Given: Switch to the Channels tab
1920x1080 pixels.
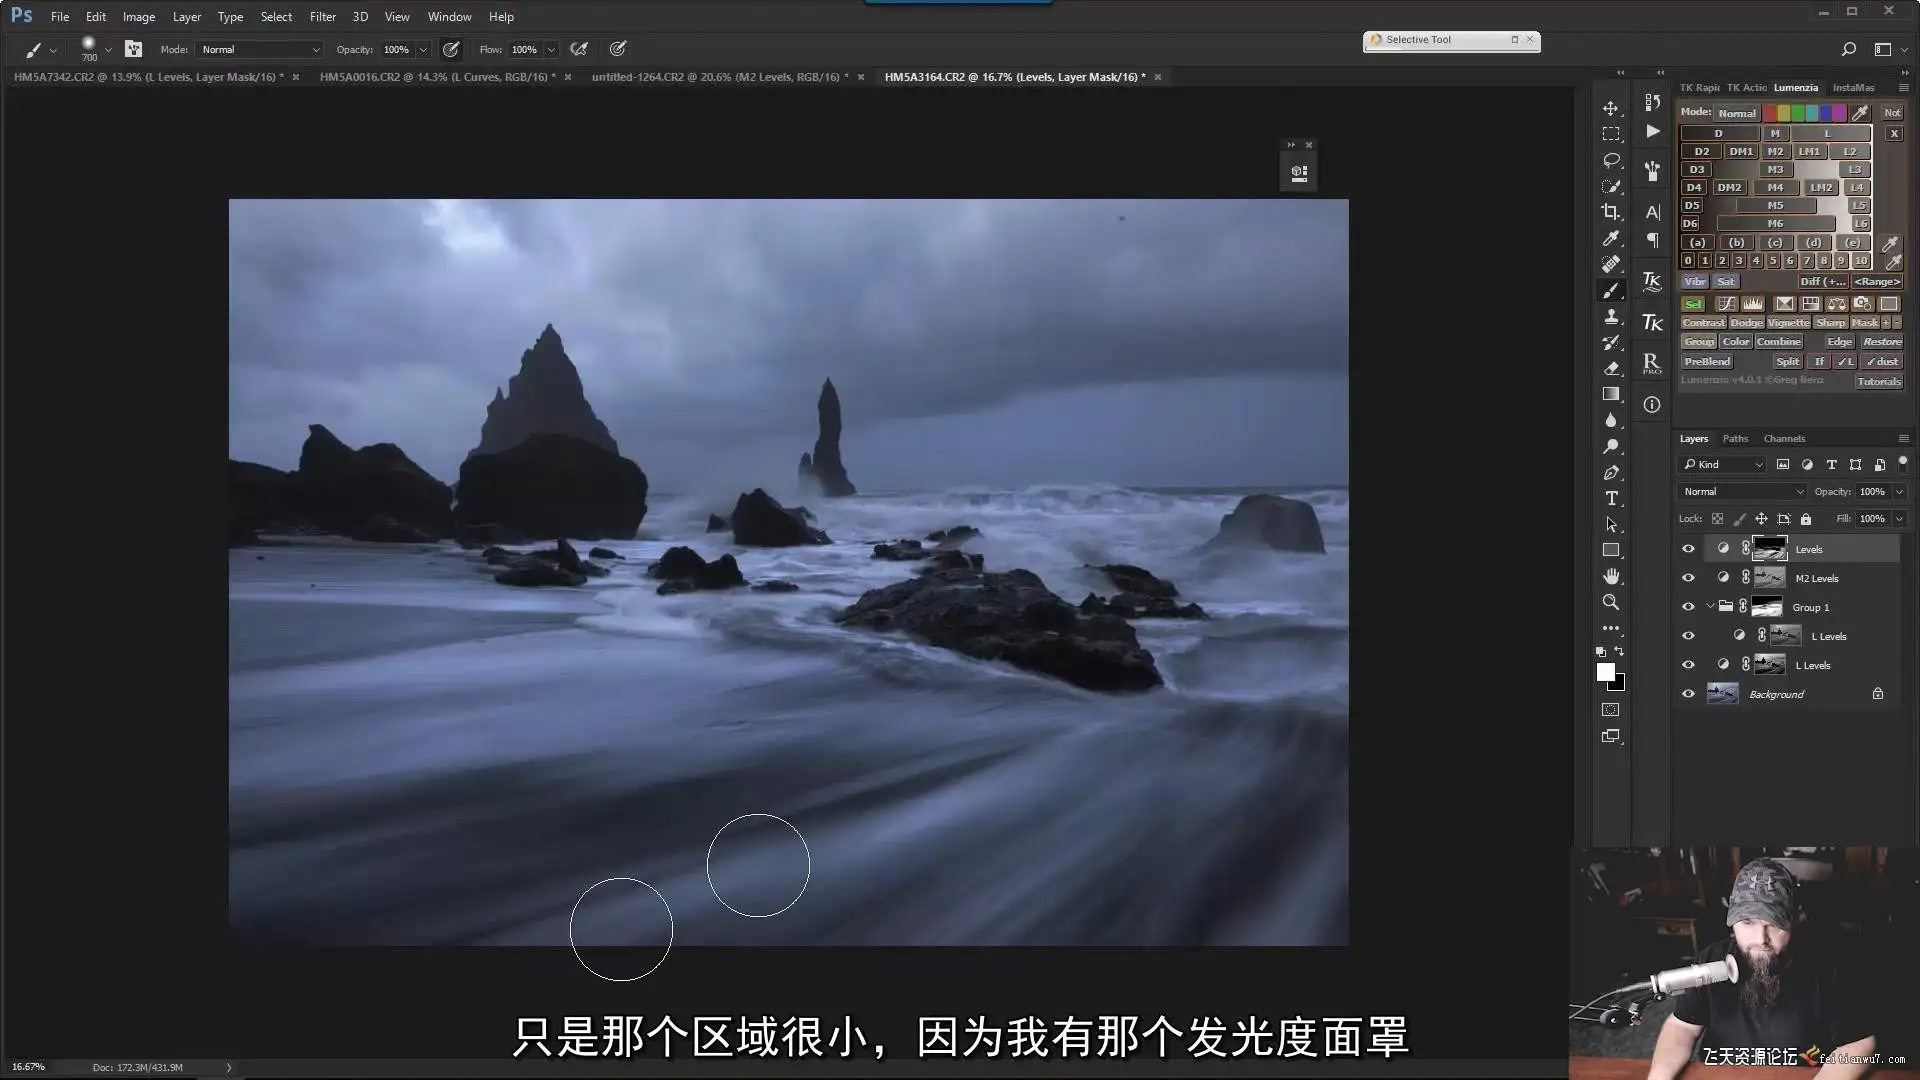Looking at the screenshot, I should [1783, 438].
